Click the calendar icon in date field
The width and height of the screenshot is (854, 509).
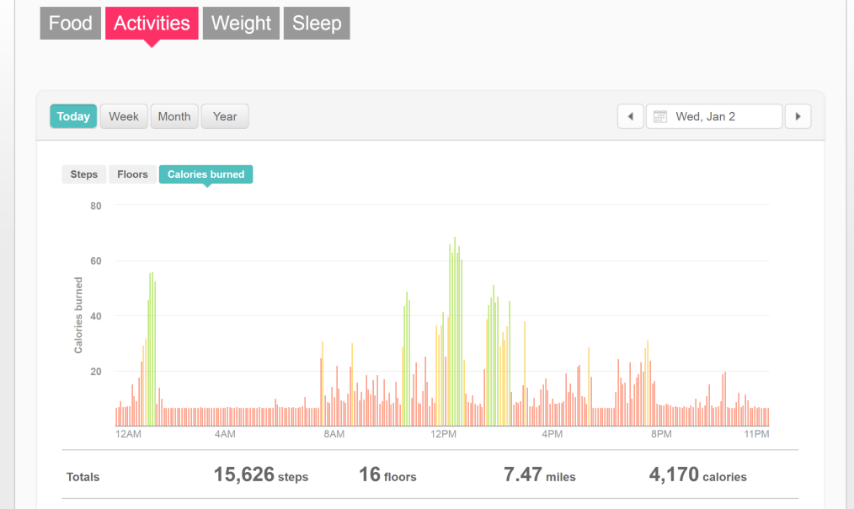point(660,117)
